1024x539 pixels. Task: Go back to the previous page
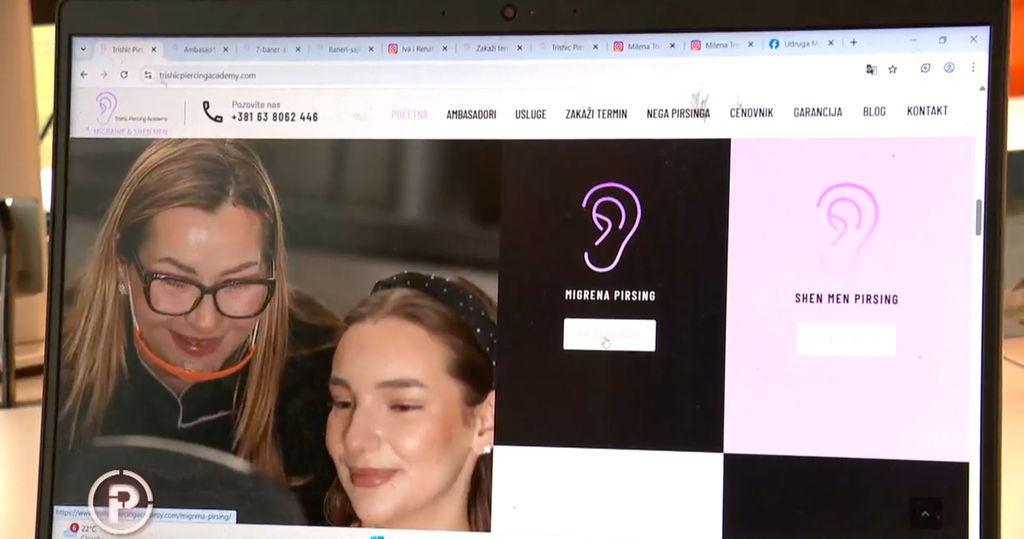coord(84,75)
